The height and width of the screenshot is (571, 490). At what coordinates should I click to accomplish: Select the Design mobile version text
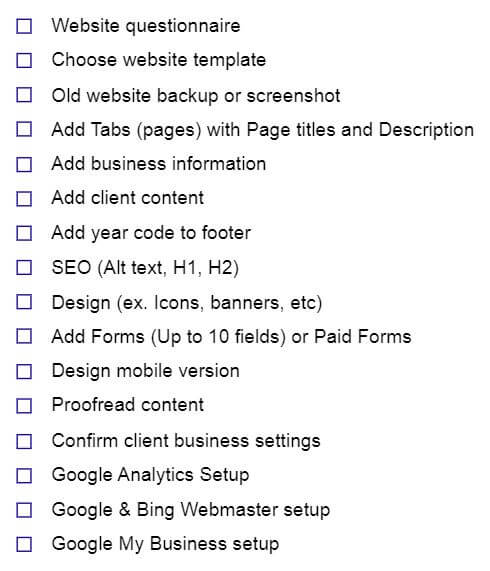coord(146,371)
